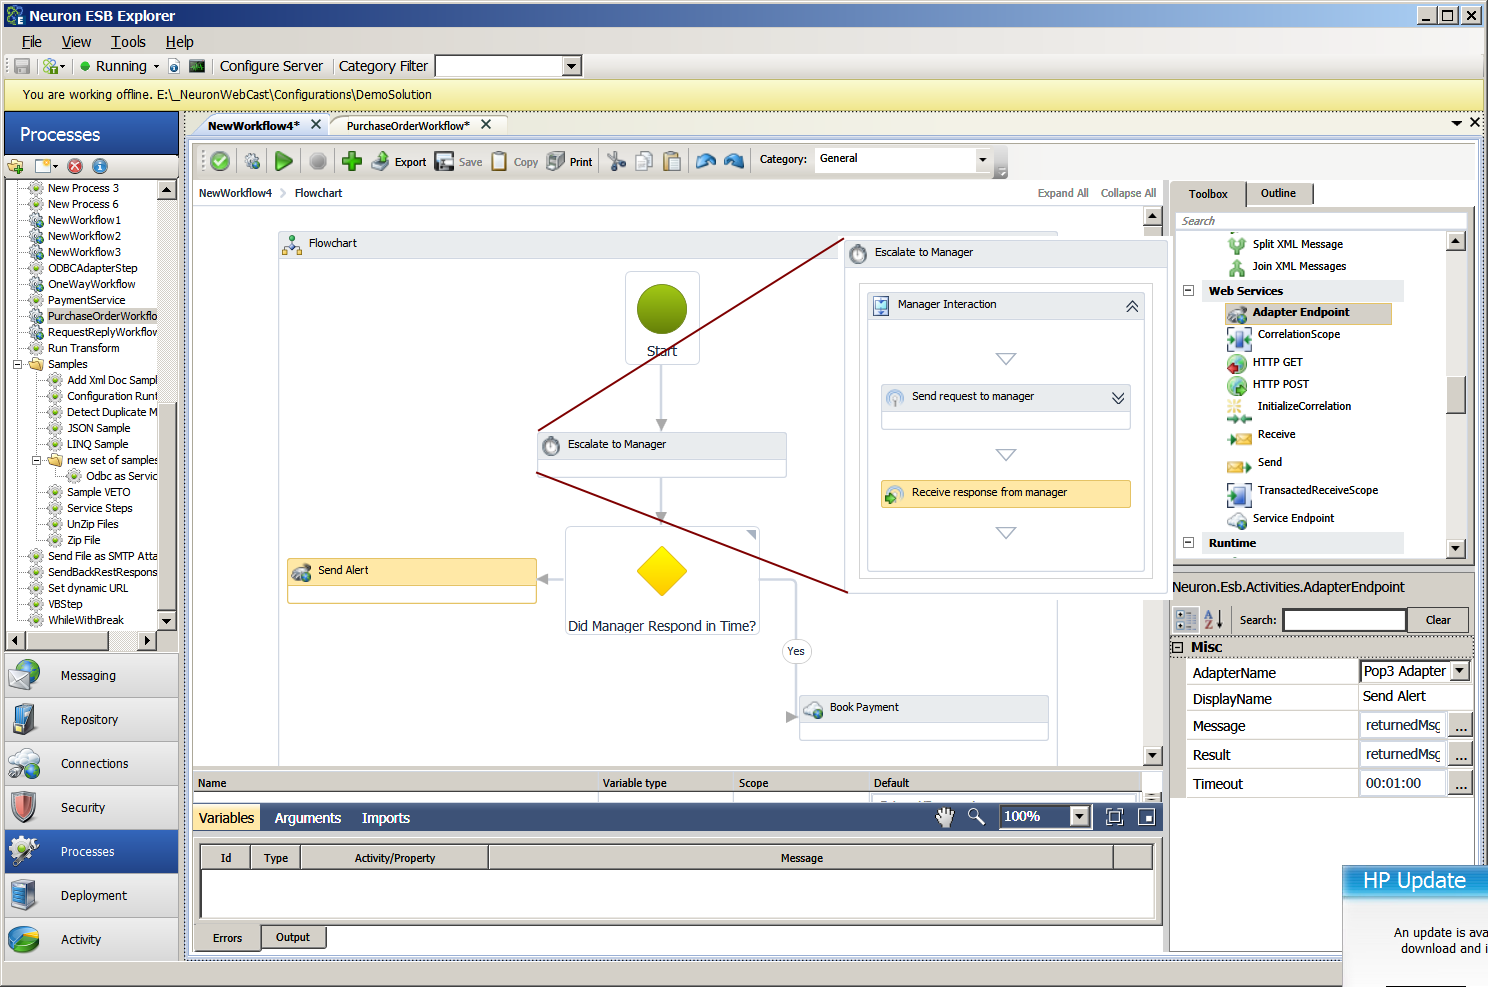
Task: Open the 100% zoom level dropdown
Action: (x=1079, y=816)
